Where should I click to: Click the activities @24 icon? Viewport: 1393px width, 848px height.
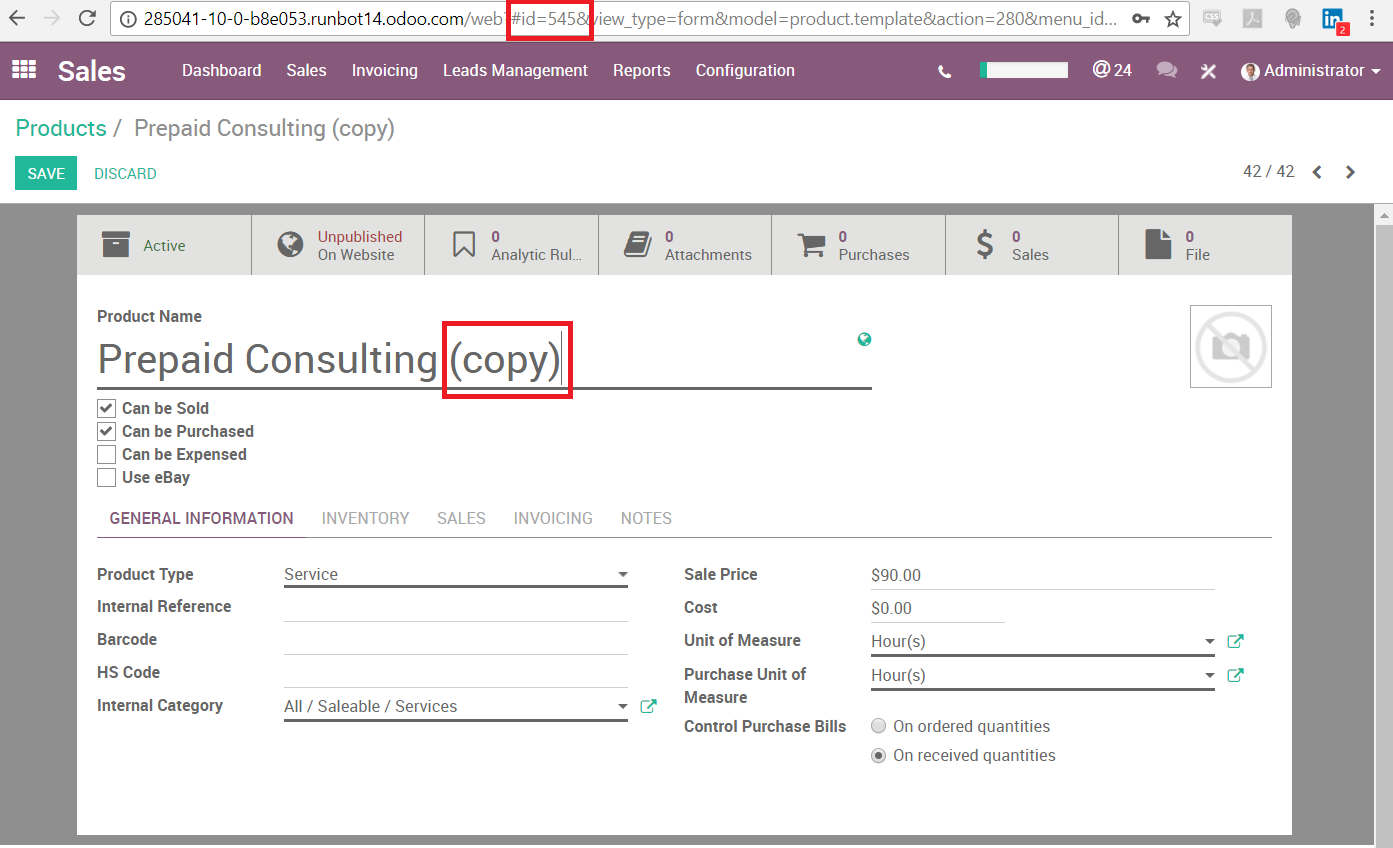(x=1111, y=70)
